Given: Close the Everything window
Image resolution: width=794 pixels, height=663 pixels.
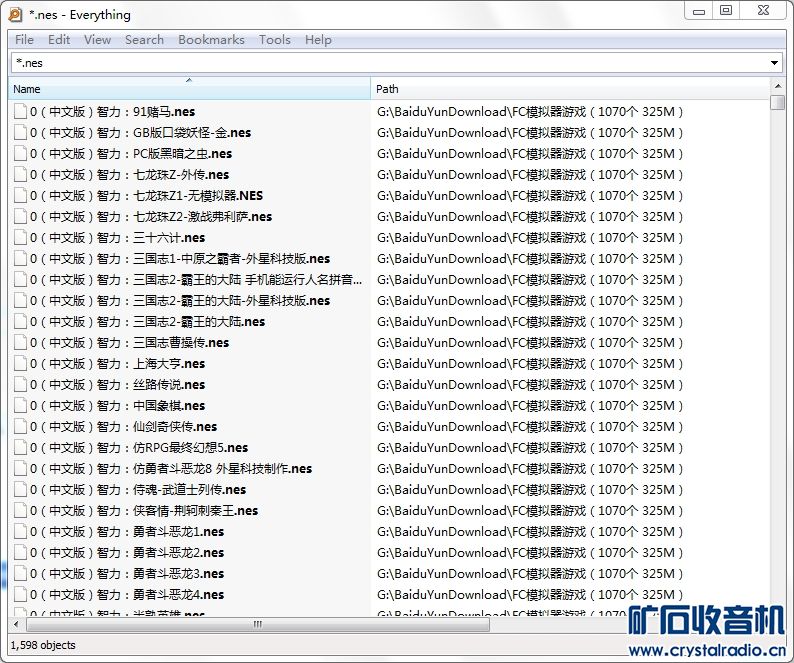Looking at the screenshot, I should point(764,10).
